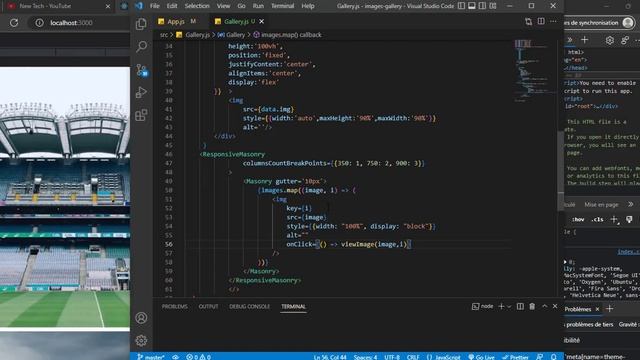
Task: Open notifications bell in status bar
Action: [x=553, y=356]
